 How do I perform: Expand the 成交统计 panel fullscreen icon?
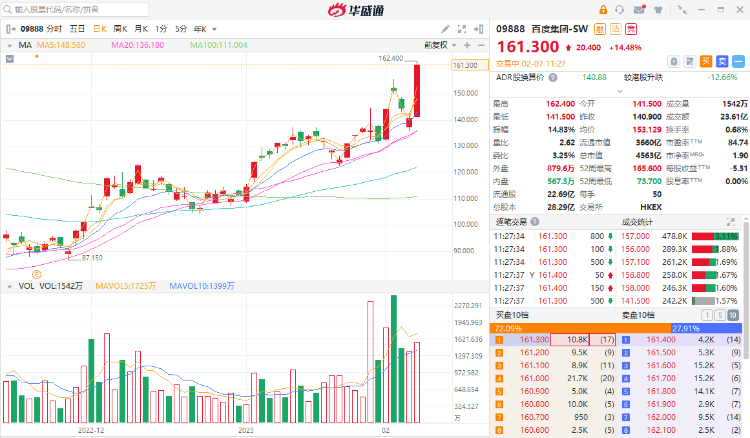pos(730,222)
